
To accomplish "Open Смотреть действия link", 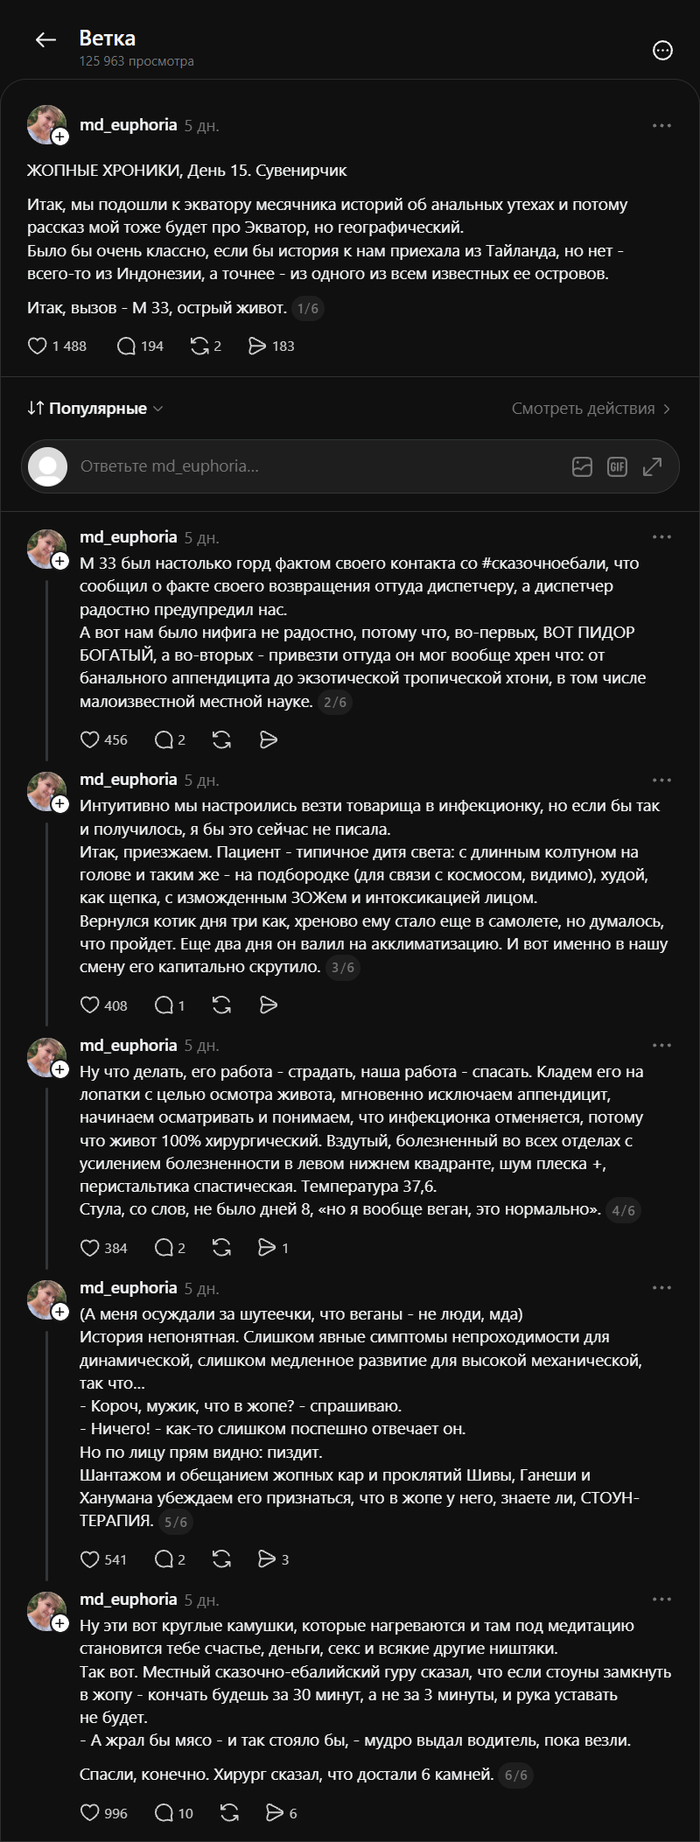I will (x=591, y=408).
